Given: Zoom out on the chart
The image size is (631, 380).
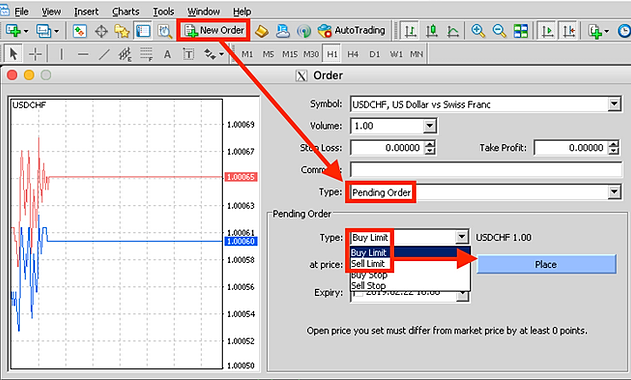Looking at the screenshot, I should 499,31.
